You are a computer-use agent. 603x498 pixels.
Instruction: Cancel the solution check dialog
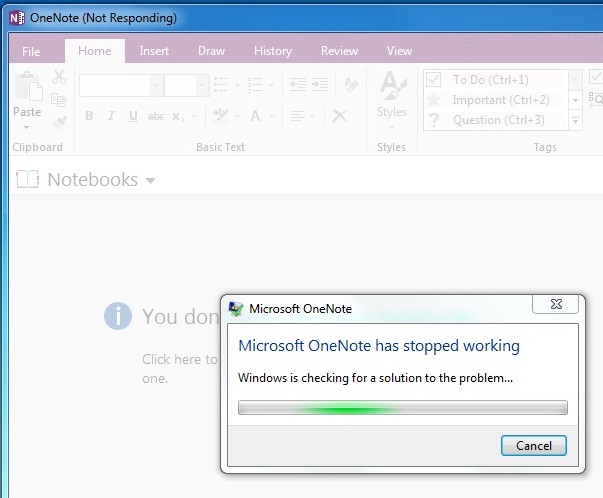pyautogui.click(x=534, y=445)
